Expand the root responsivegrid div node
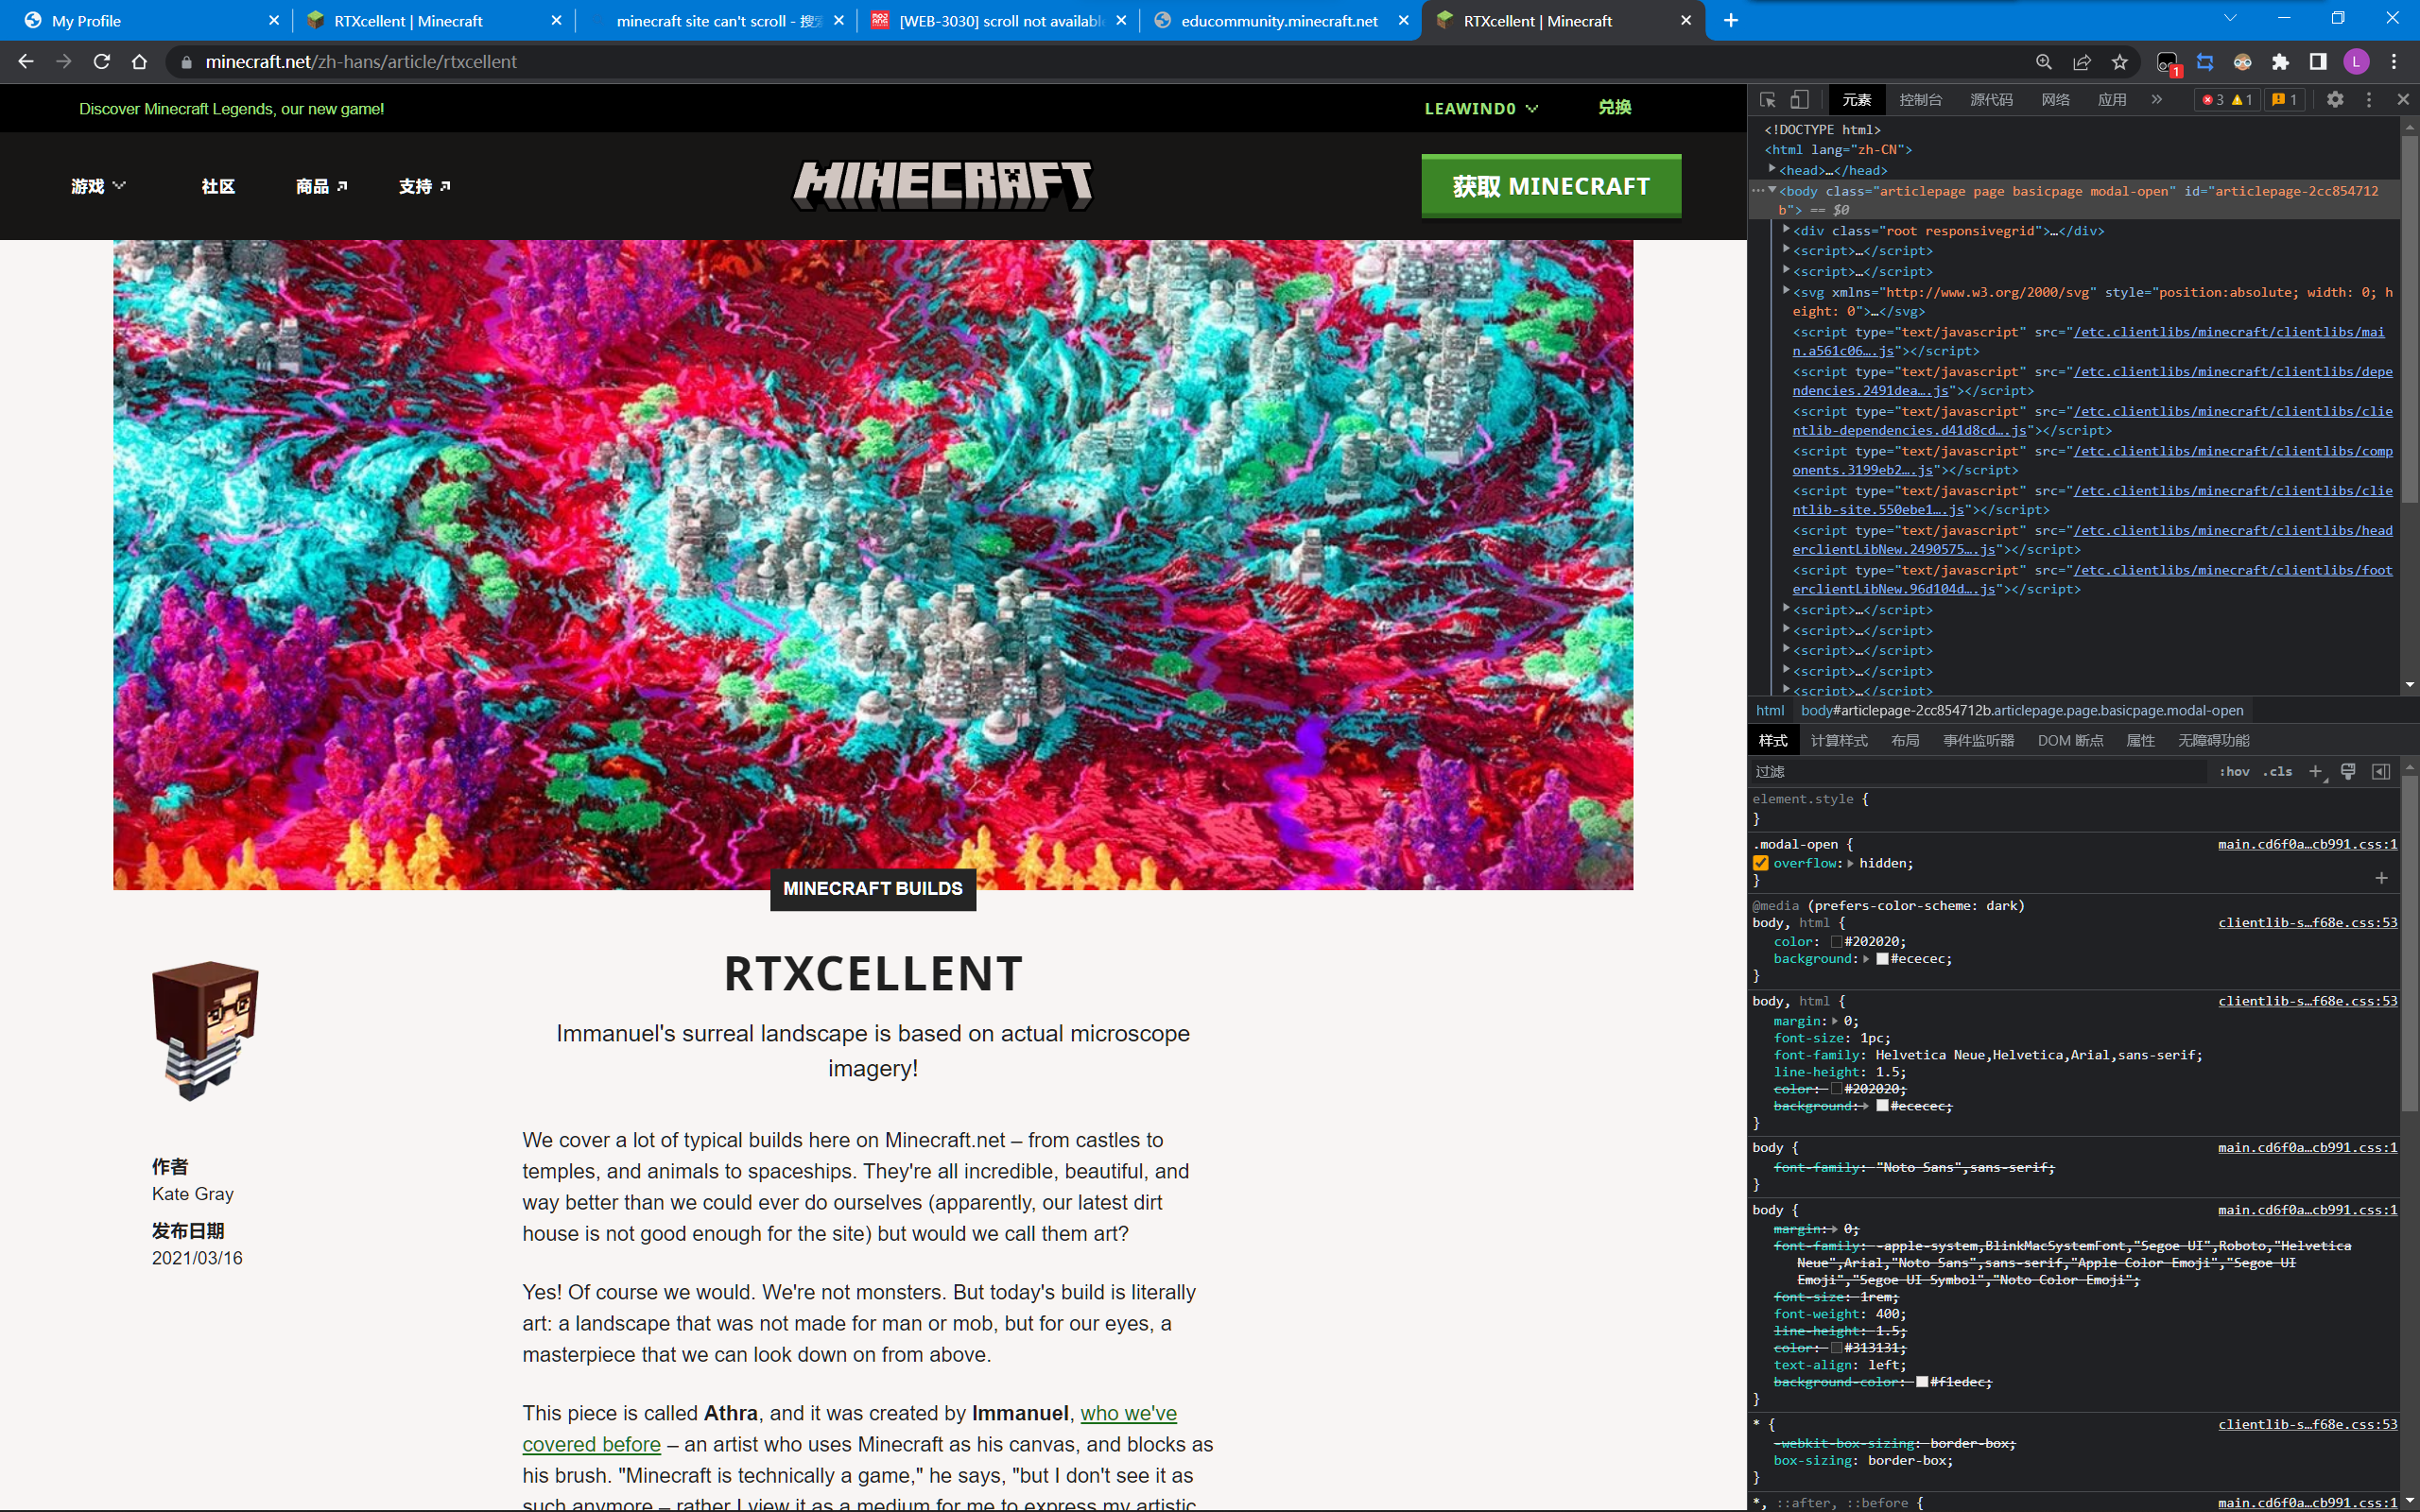 coord(1786,230)
